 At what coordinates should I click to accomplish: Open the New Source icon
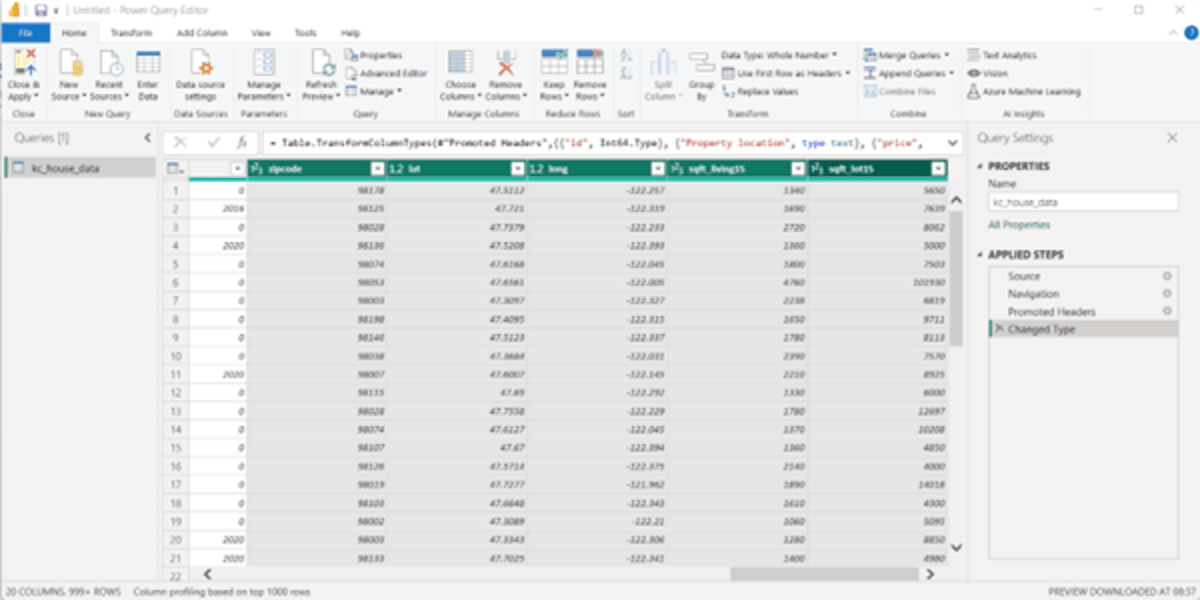(69, 63)
